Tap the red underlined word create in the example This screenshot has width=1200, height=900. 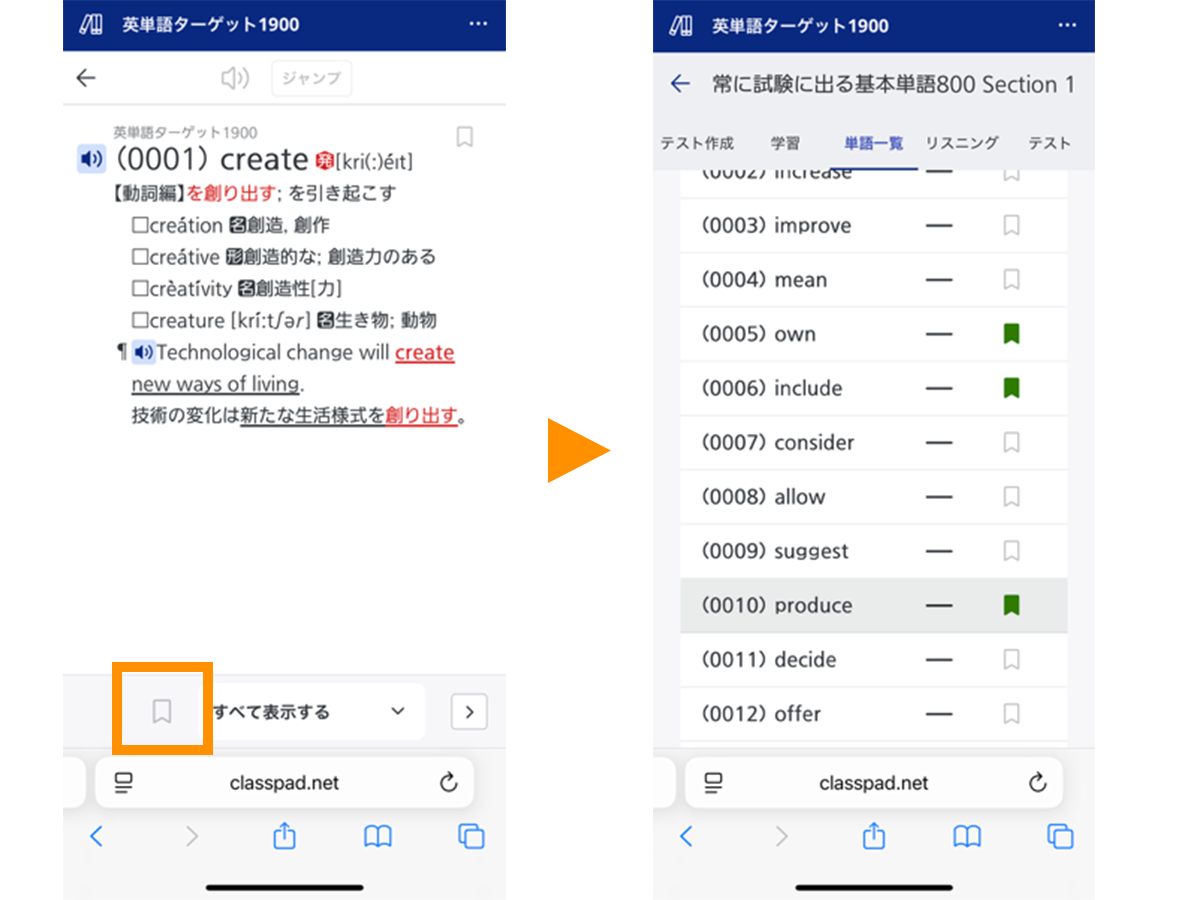(425, 353)
